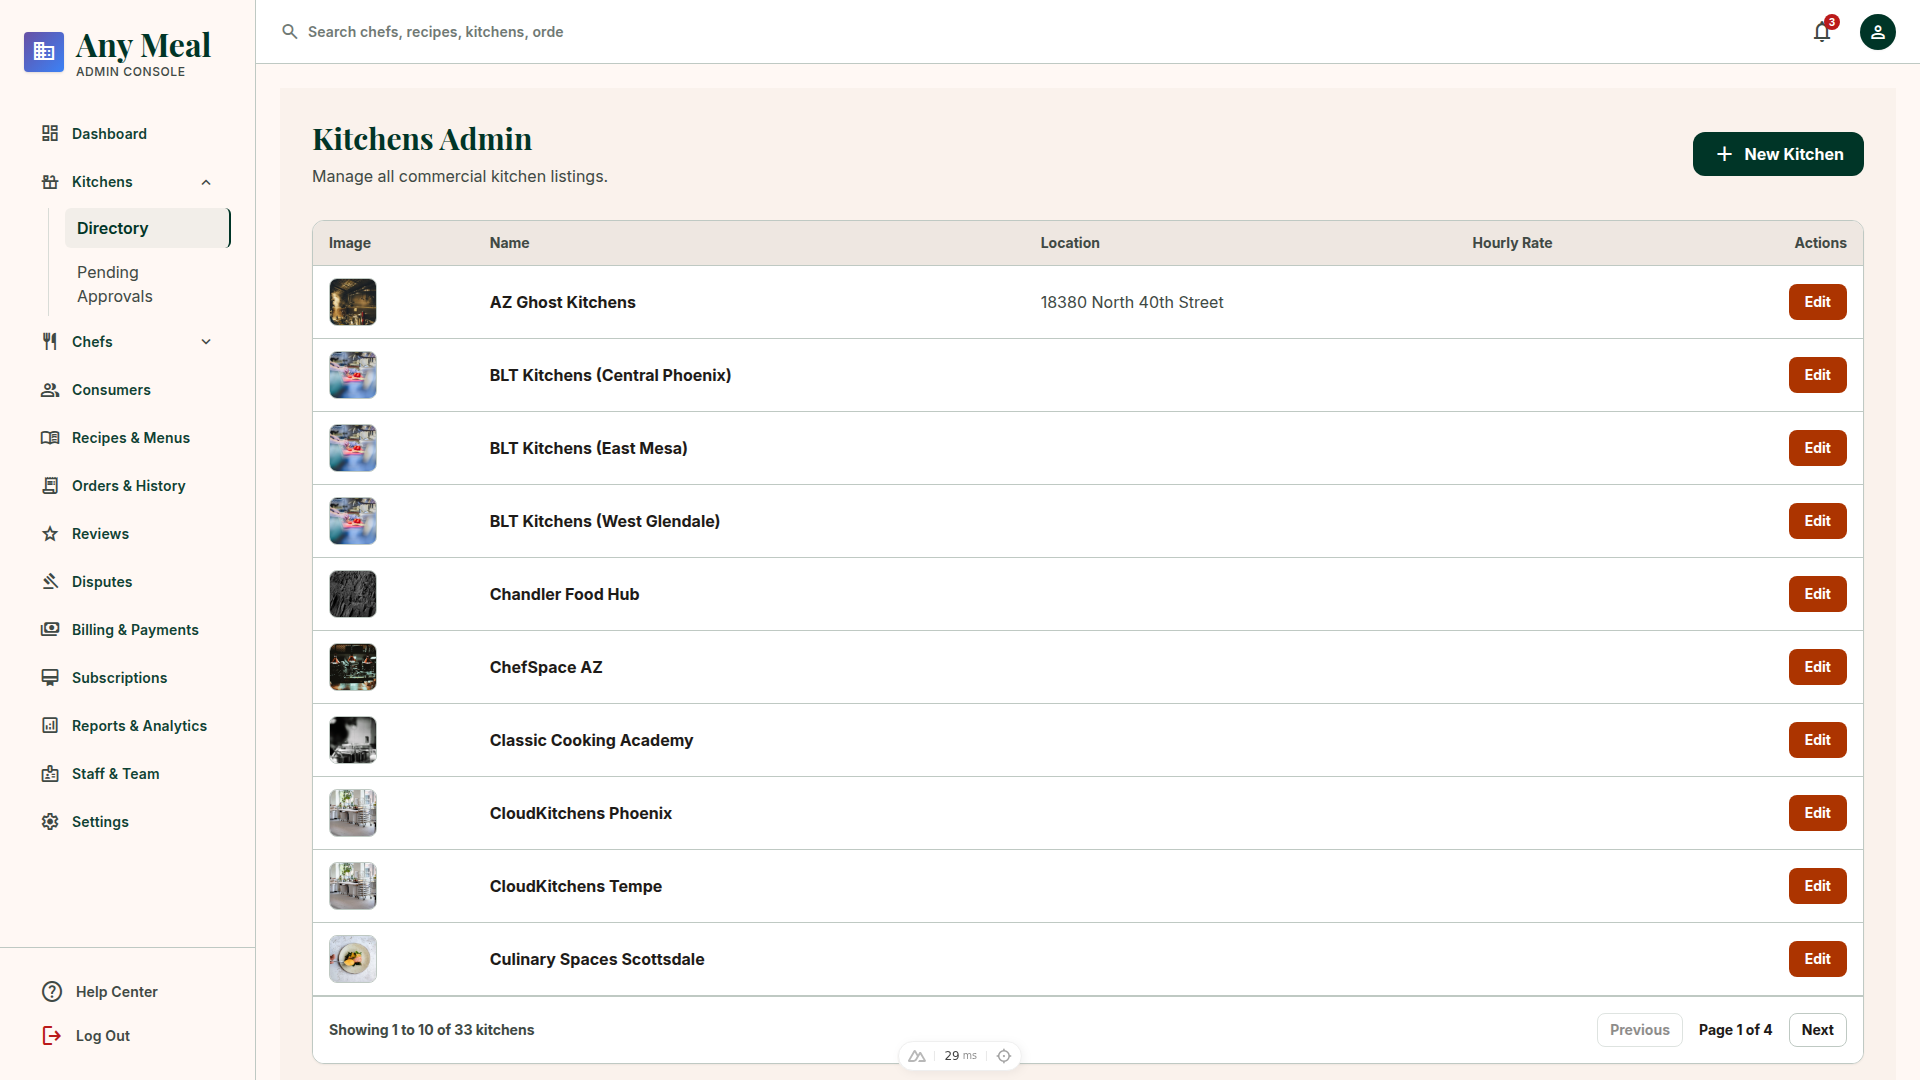Open the Chefs sidebar menu label
Screen dimensions: 1920x1080
(x=92, y=342)
